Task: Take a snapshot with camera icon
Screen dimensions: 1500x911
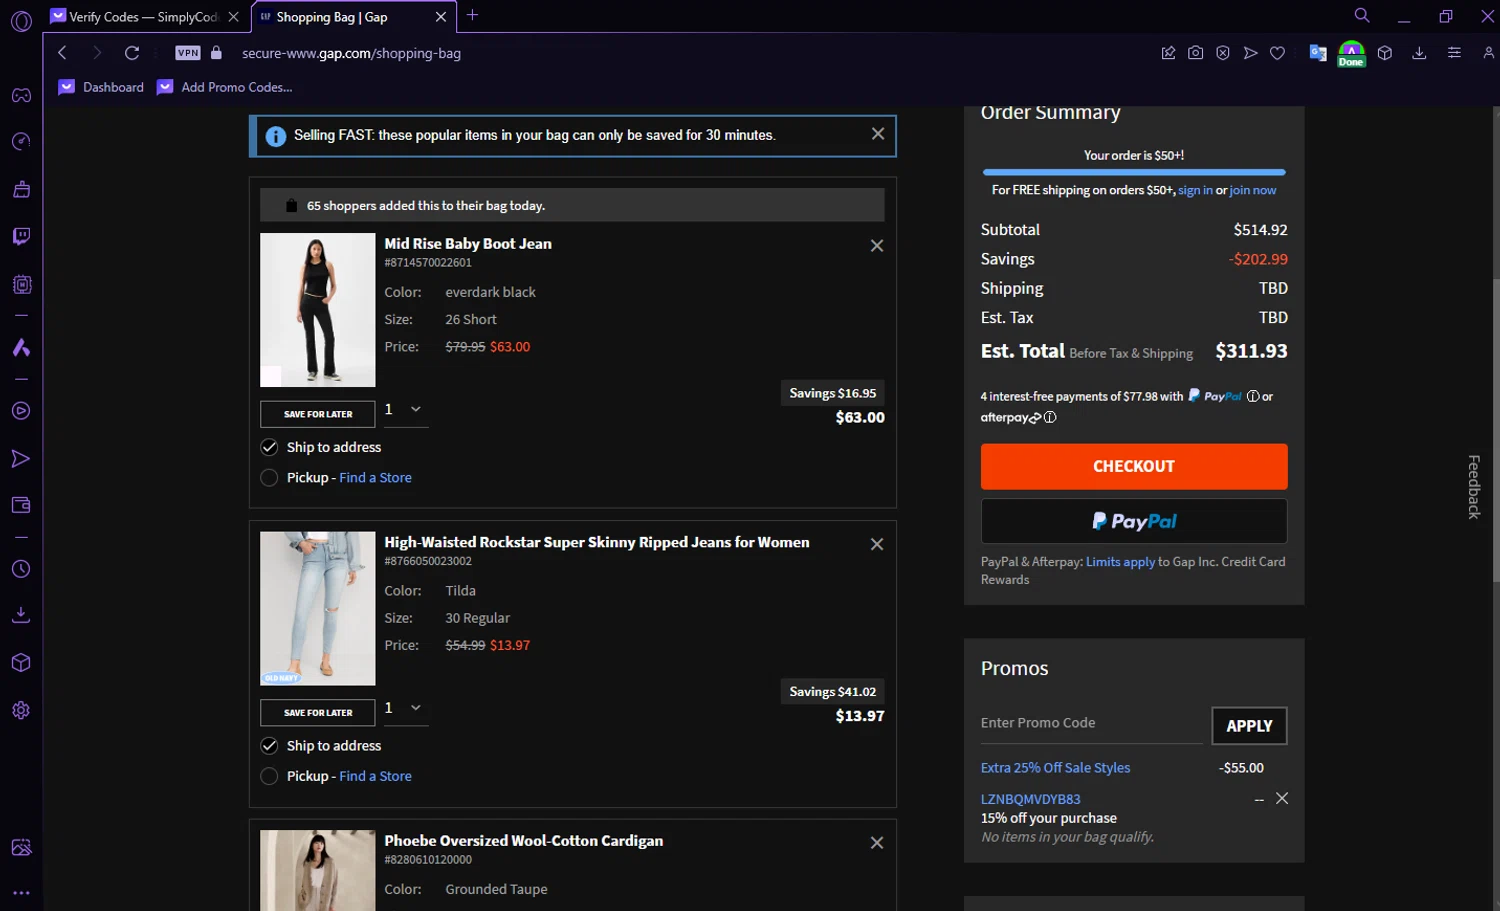Action: [1195, 53]
